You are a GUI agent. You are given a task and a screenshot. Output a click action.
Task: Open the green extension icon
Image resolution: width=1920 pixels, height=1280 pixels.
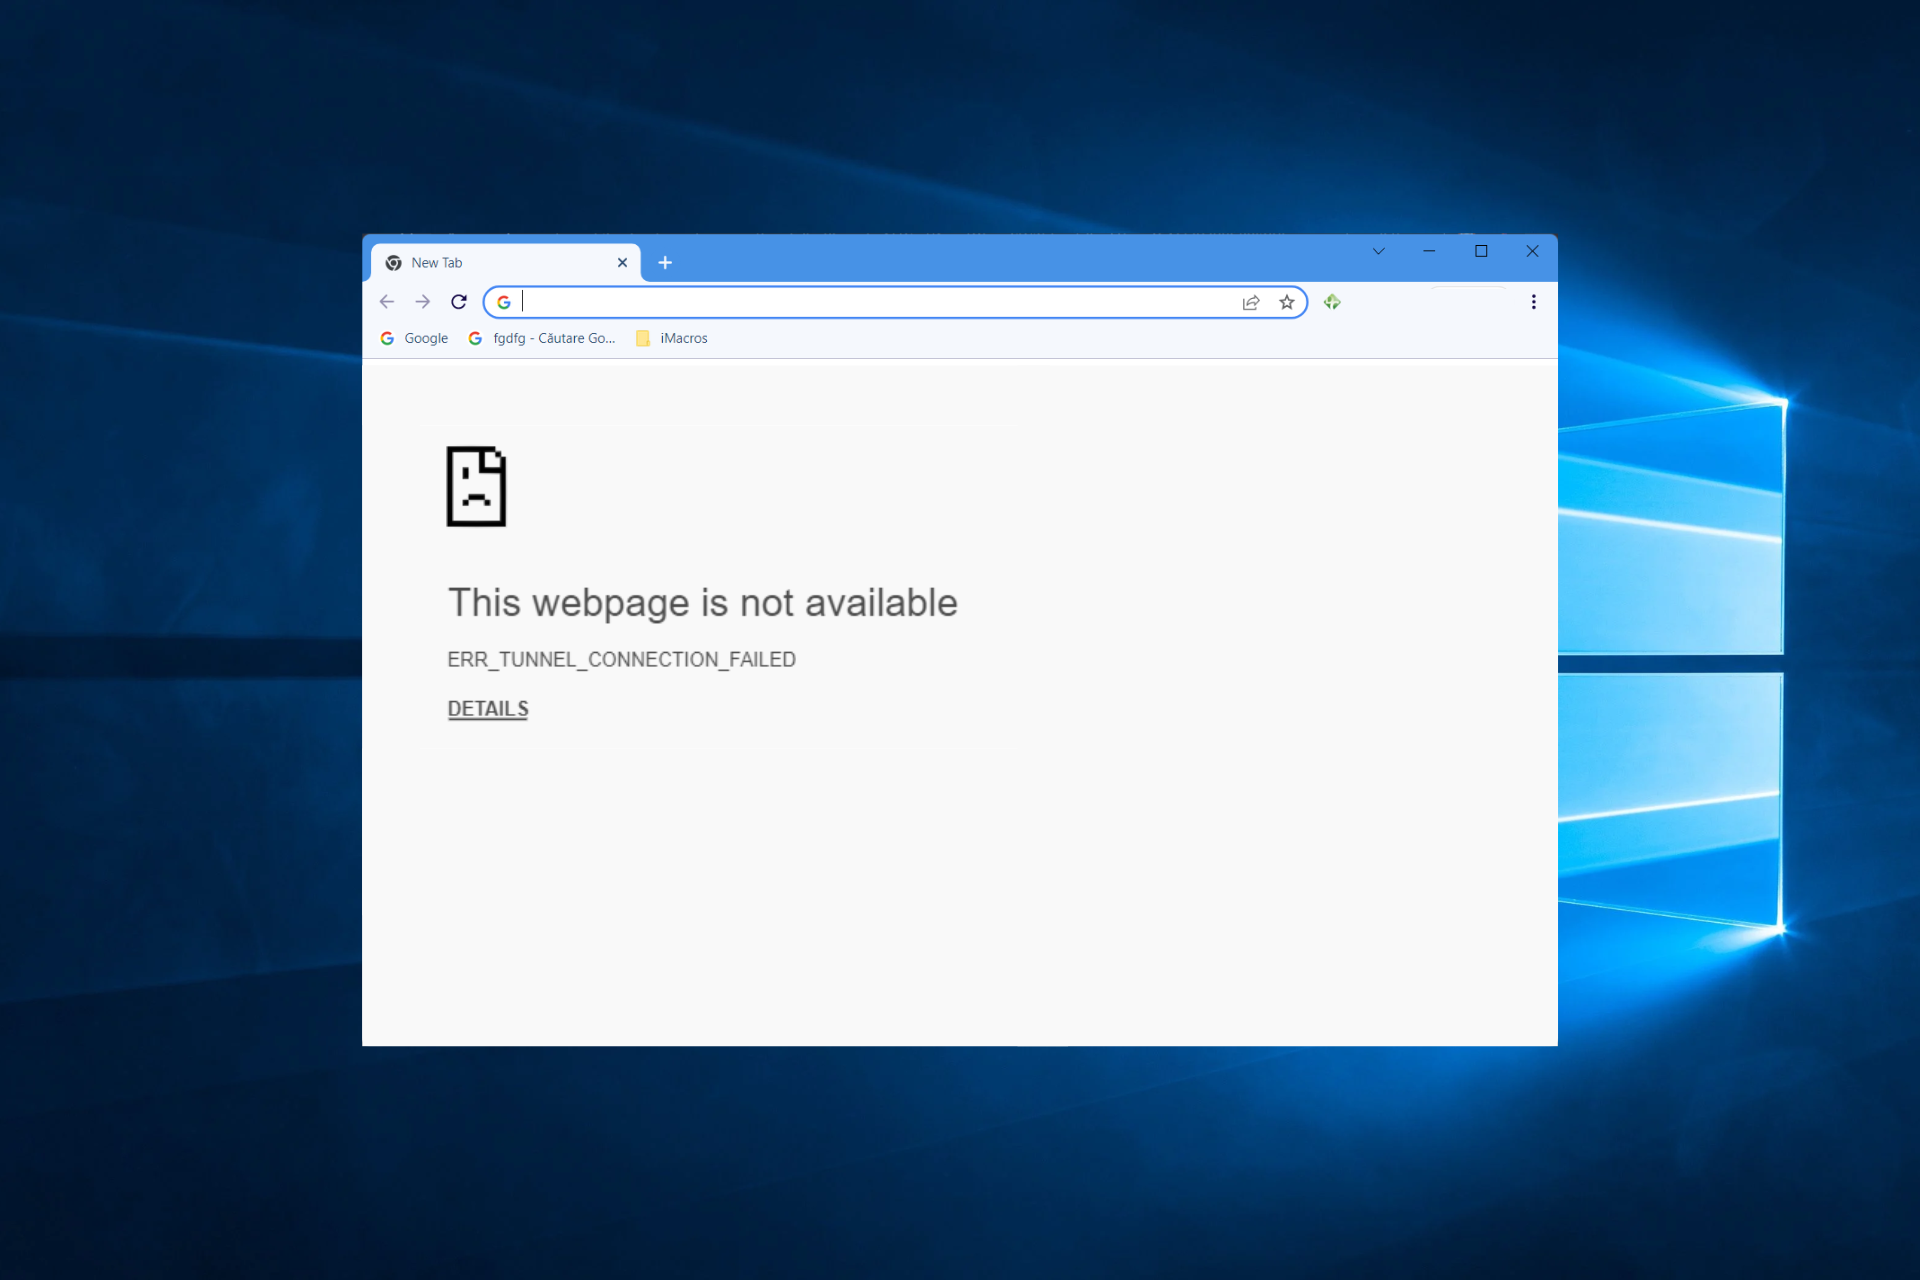coord(1332,302)
